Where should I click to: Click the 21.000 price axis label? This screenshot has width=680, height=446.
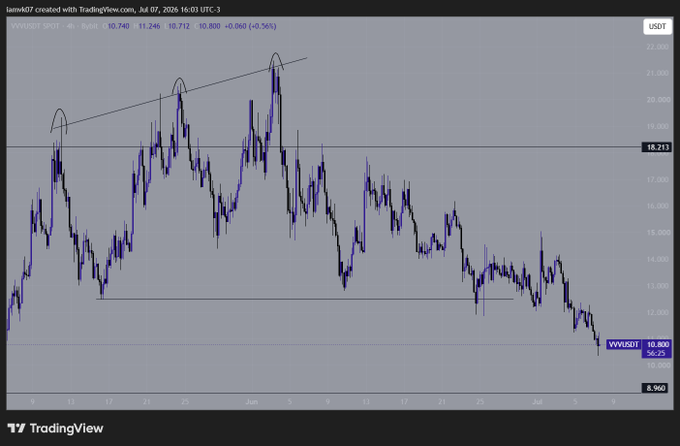(657, 73)
